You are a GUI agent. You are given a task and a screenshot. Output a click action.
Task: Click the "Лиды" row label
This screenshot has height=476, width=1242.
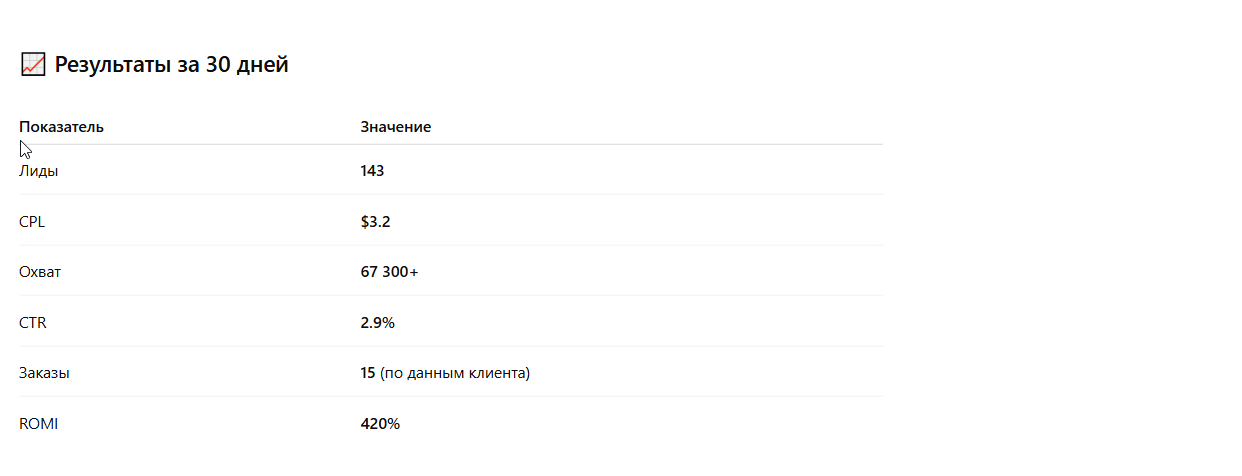39,171
